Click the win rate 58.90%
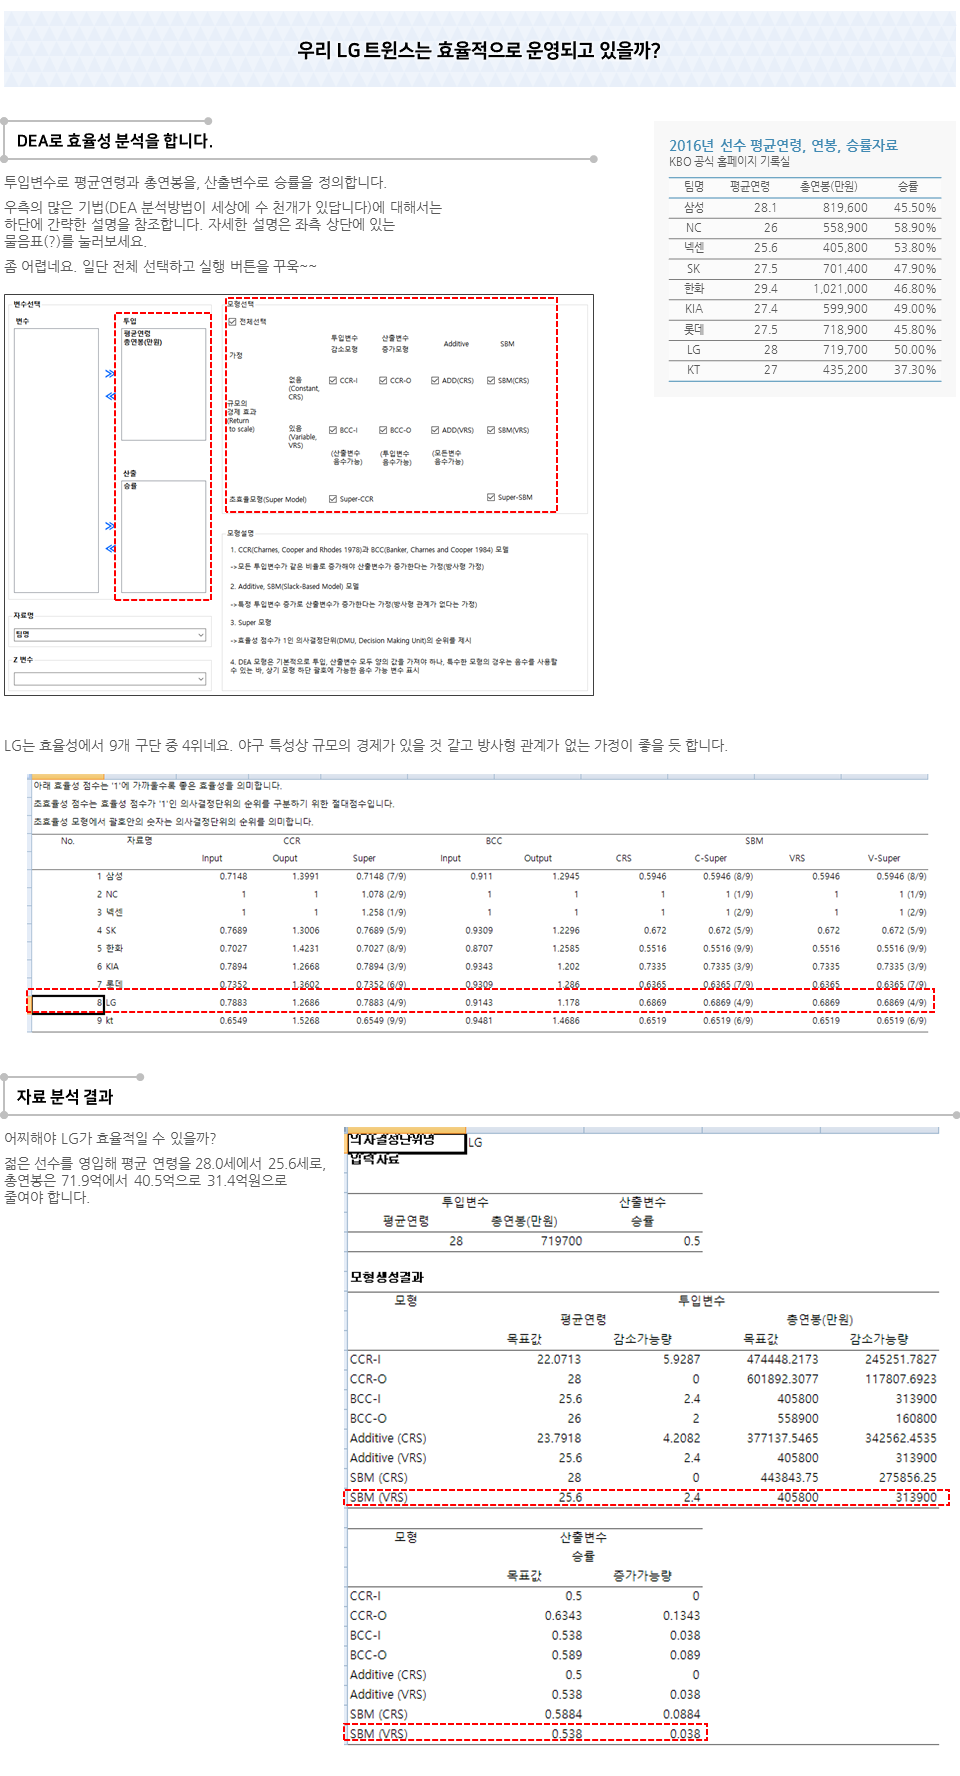The height and width of the screenshot is (1776, 960). point(915,228)
